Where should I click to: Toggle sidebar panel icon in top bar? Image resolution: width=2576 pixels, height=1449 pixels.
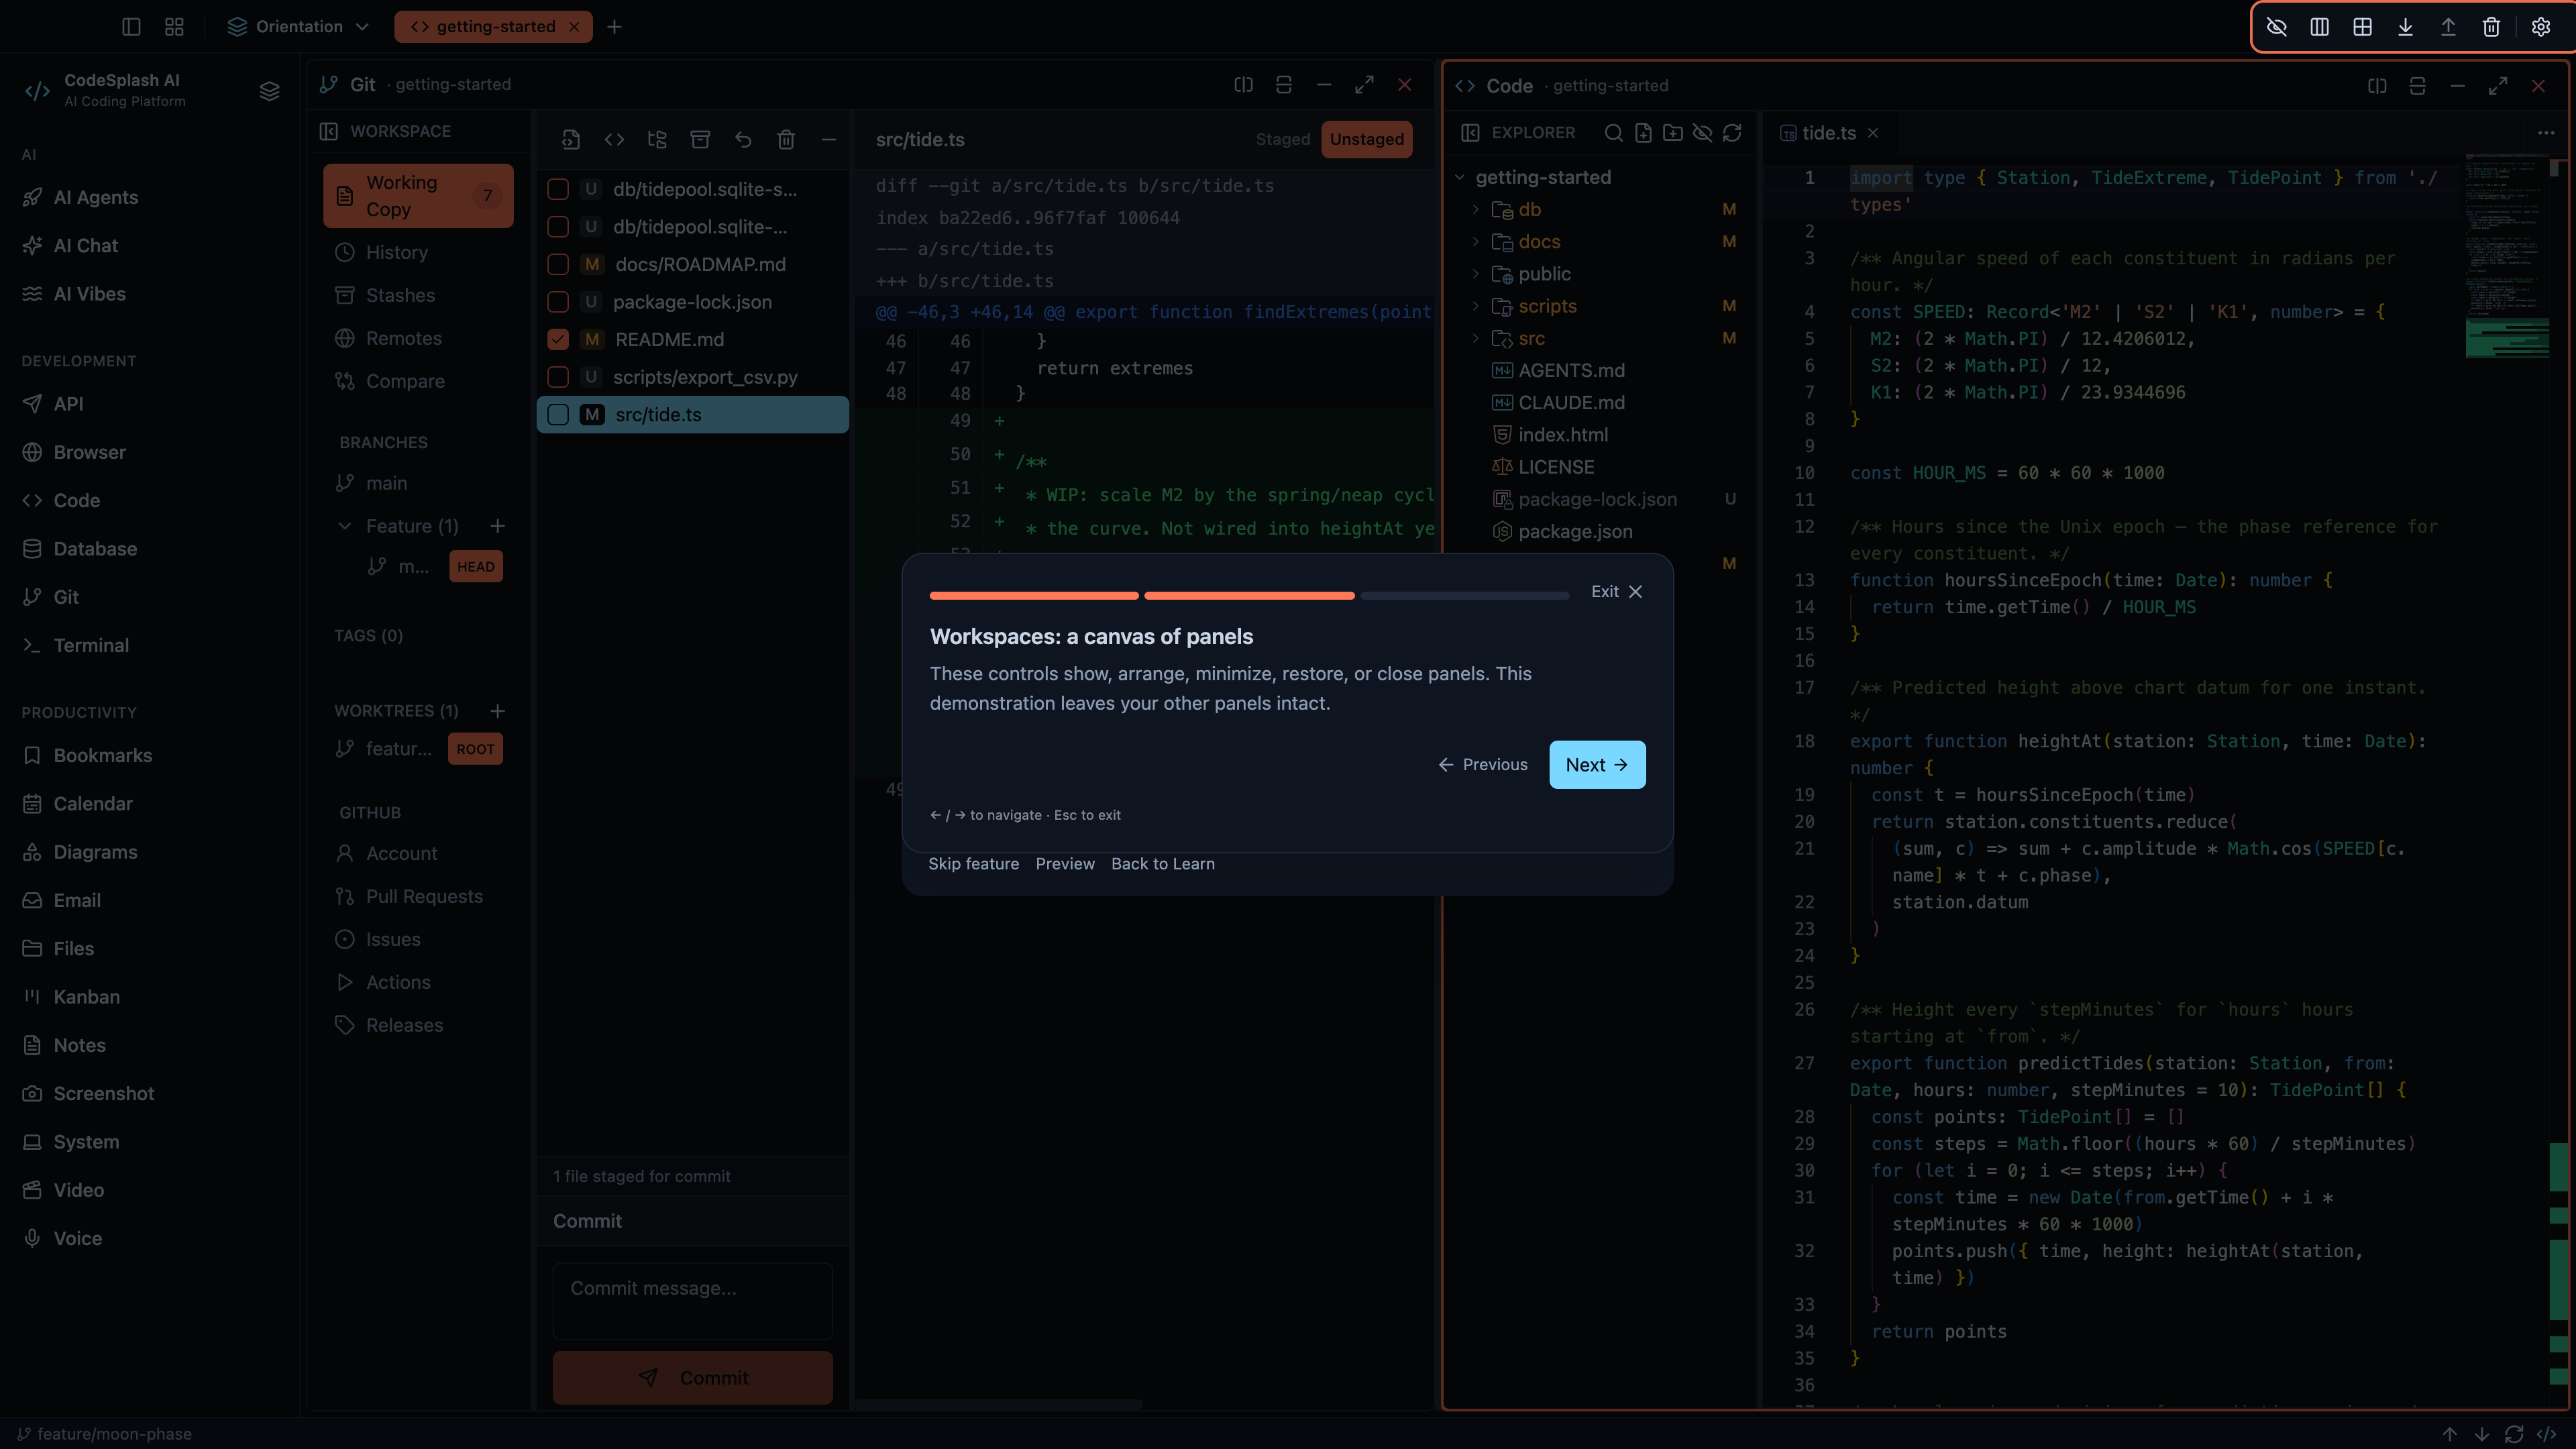pos(131,27)
